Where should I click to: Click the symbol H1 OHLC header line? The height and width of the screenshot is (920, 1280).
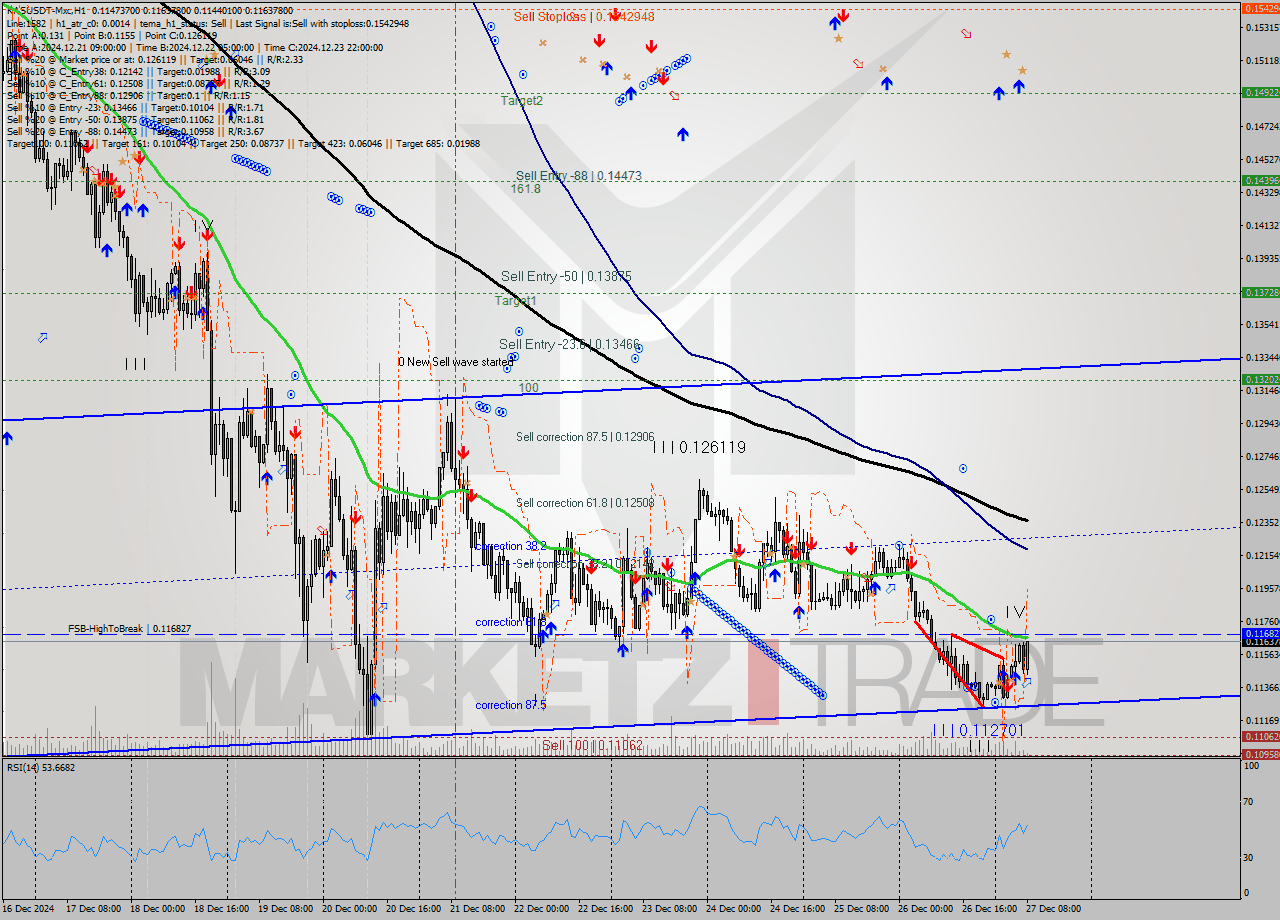click(149, 10)
